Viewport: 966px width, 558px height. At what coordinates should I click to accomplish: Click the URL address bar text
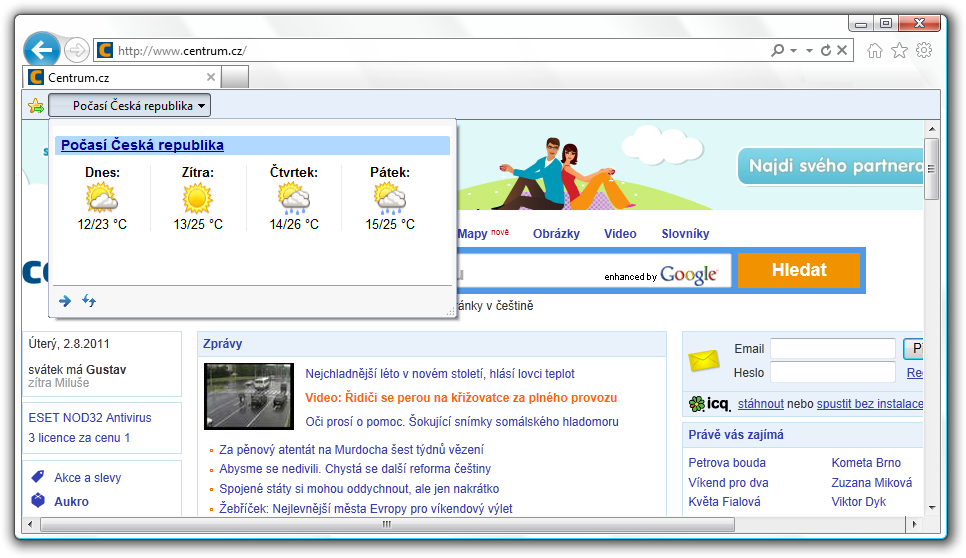point(182,51)
